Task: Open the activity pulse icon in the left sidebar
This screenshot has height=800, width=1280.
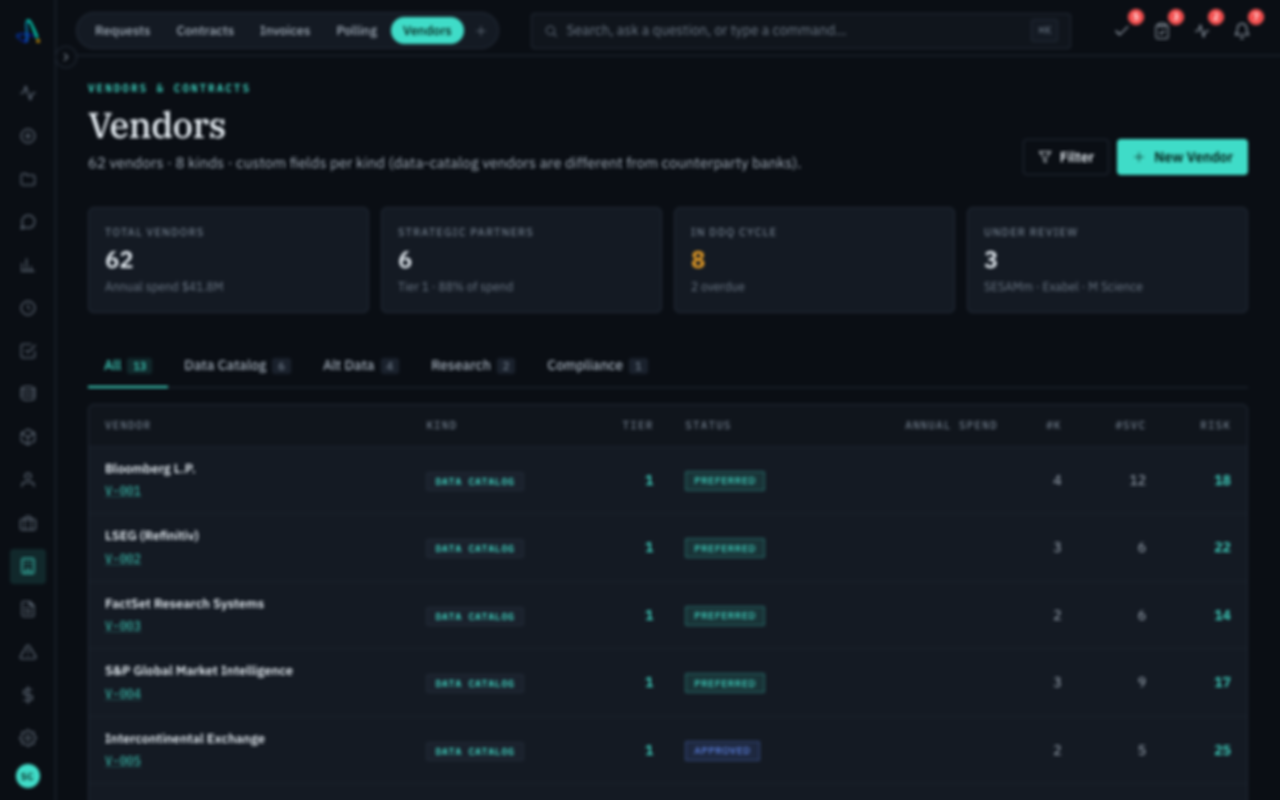Action: coord(28,93)
